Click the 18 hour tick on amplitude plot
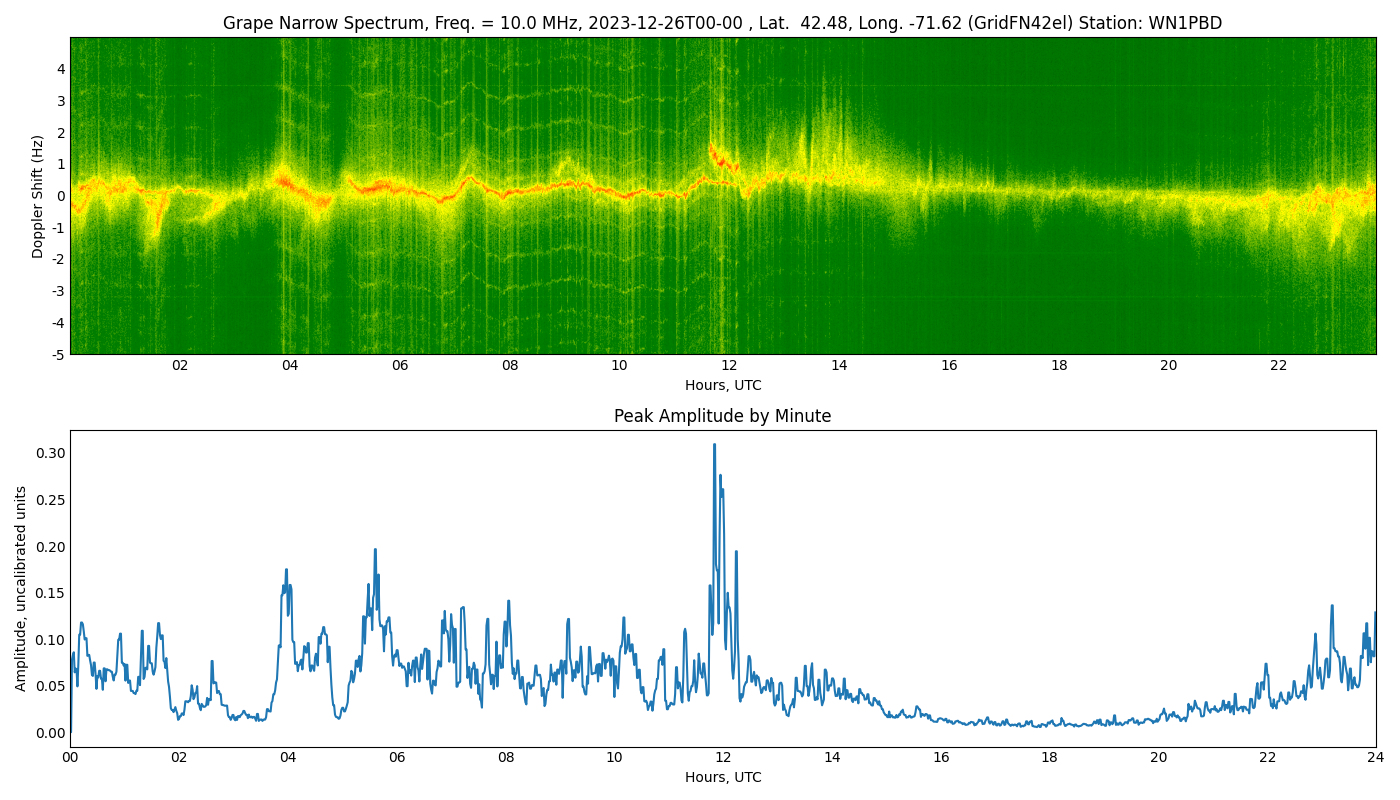This screenshot has height=800, width=1400. [x=1049, y=757]
